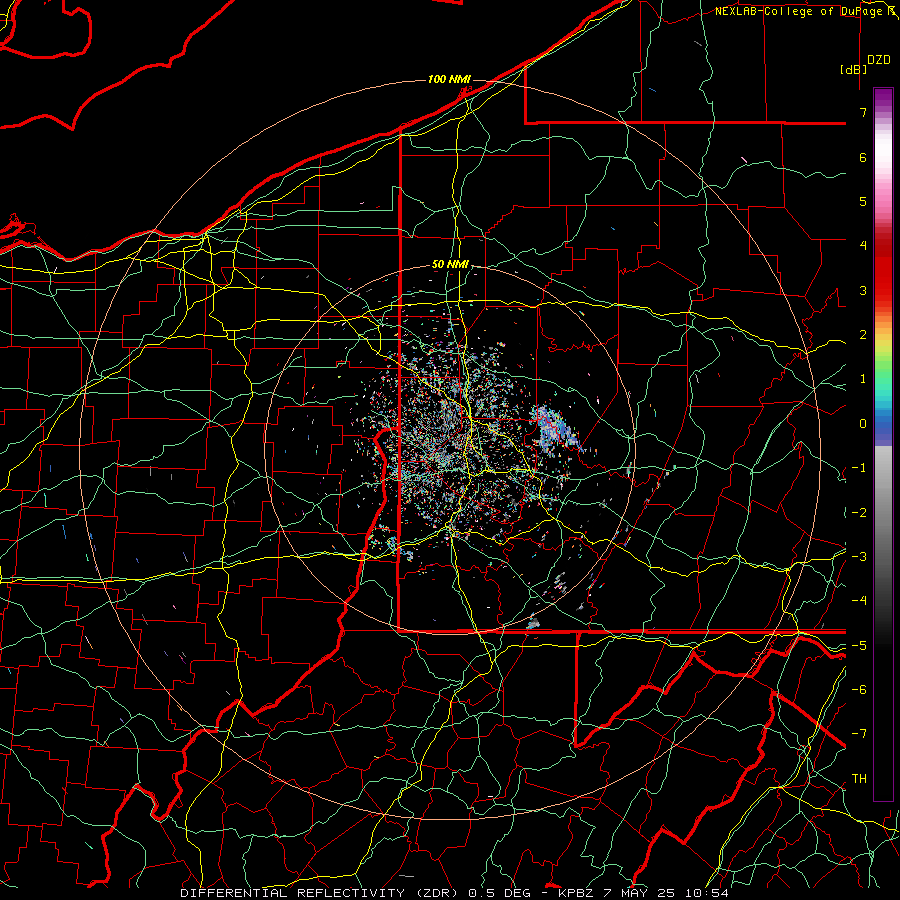
Task: Click the "DZD" legend heading
Action: [878, 60]
